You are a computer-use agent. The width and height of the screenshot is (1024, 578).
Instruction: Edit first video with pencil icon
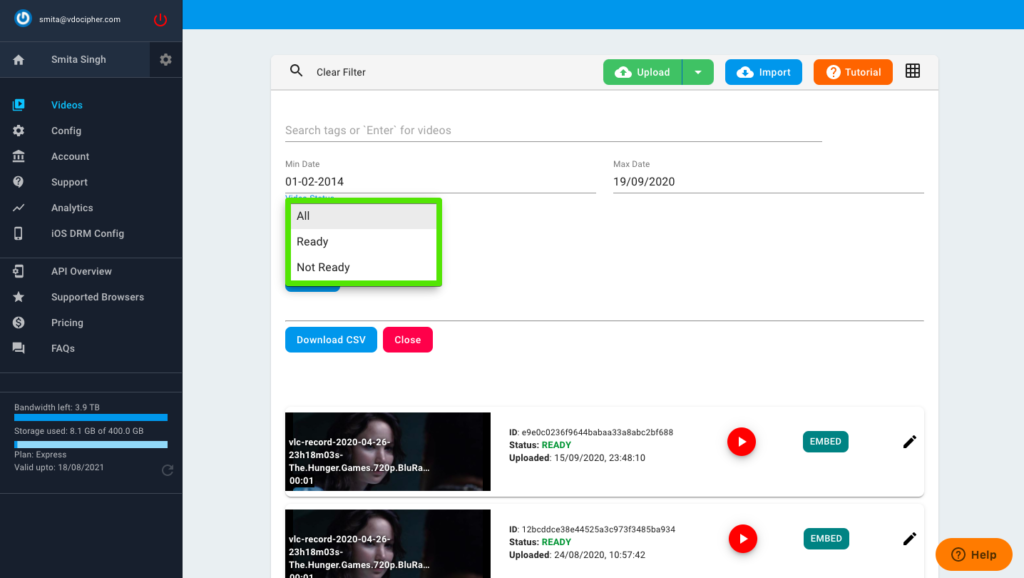tap(909, 442)
